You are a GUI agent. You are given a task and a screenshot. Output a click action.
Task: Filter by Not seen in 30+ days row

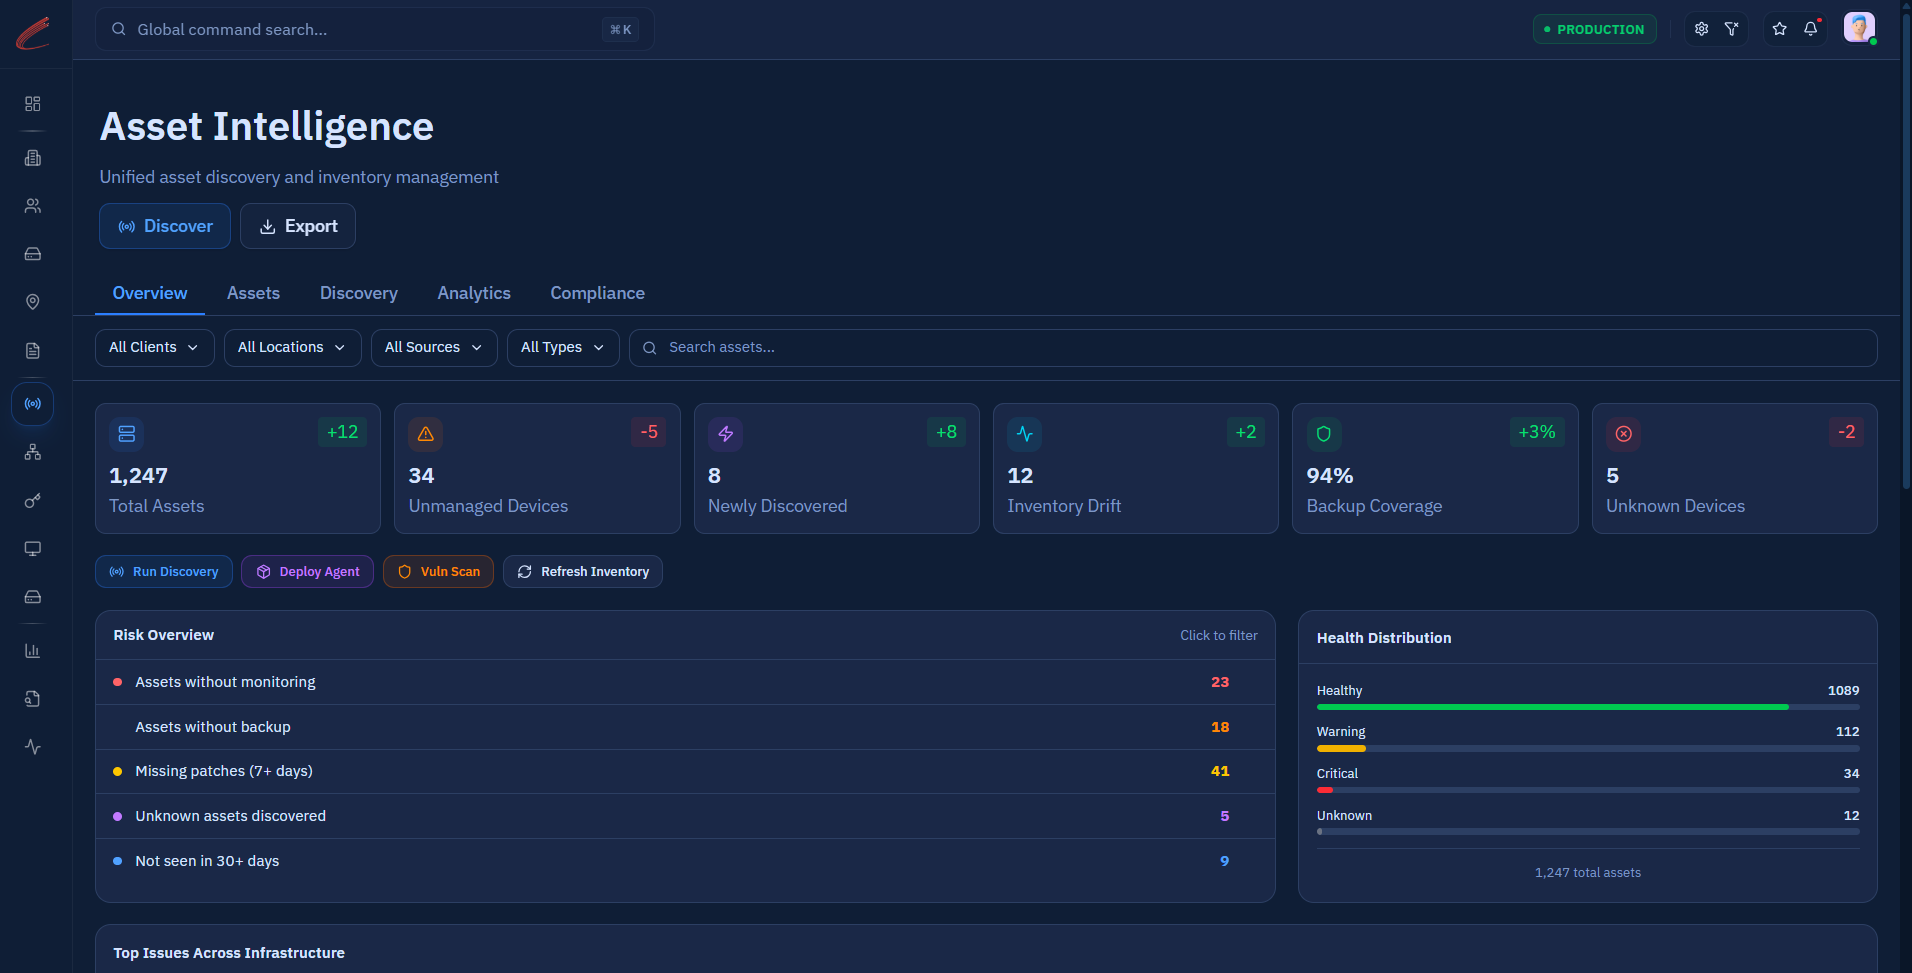(x=685, y=861)
